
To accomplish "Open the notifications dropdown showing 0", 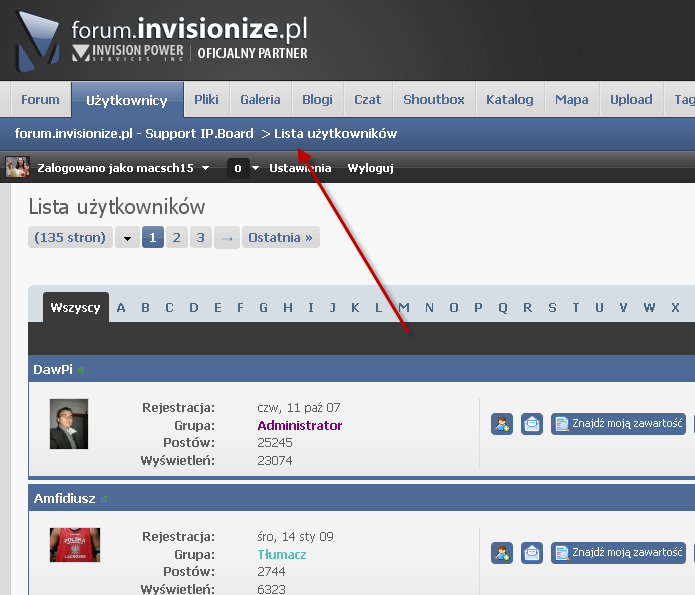I will click(x=243, y=168).
